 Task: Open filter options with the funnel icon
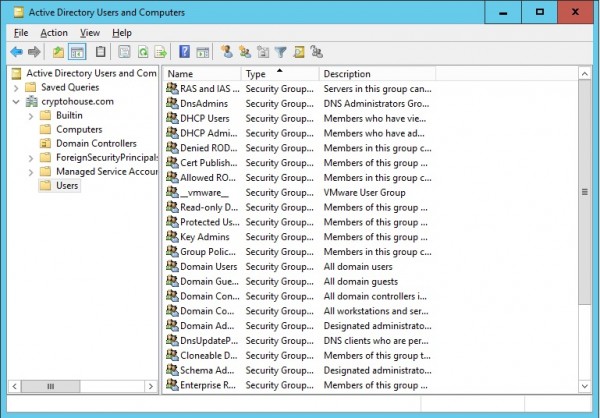pos(280,52)
